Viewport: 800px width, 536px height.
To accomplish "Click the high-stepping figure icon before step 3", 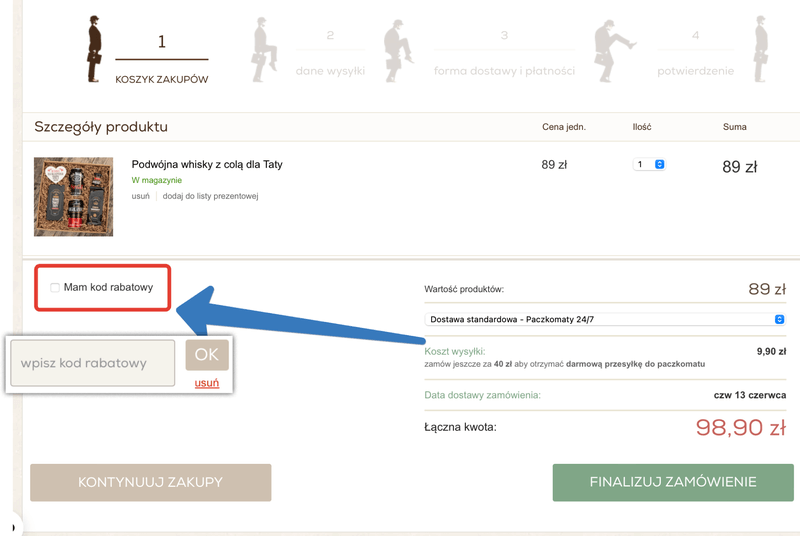I will click(398, 50).
